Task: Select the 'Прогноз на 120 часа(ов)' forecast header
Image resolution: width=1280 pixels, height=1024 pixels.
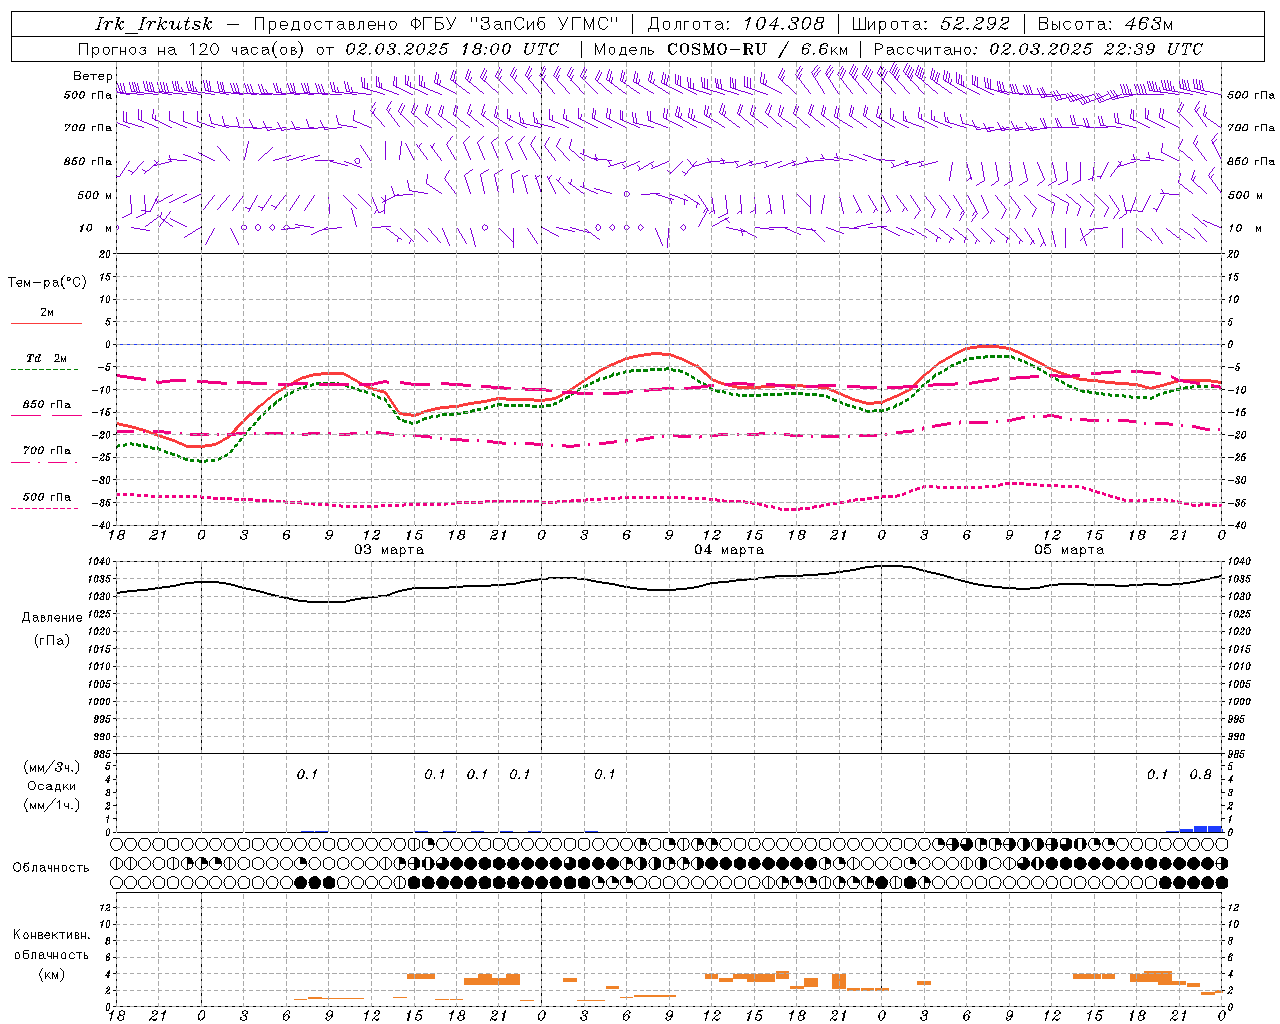Action: point(192,49)
